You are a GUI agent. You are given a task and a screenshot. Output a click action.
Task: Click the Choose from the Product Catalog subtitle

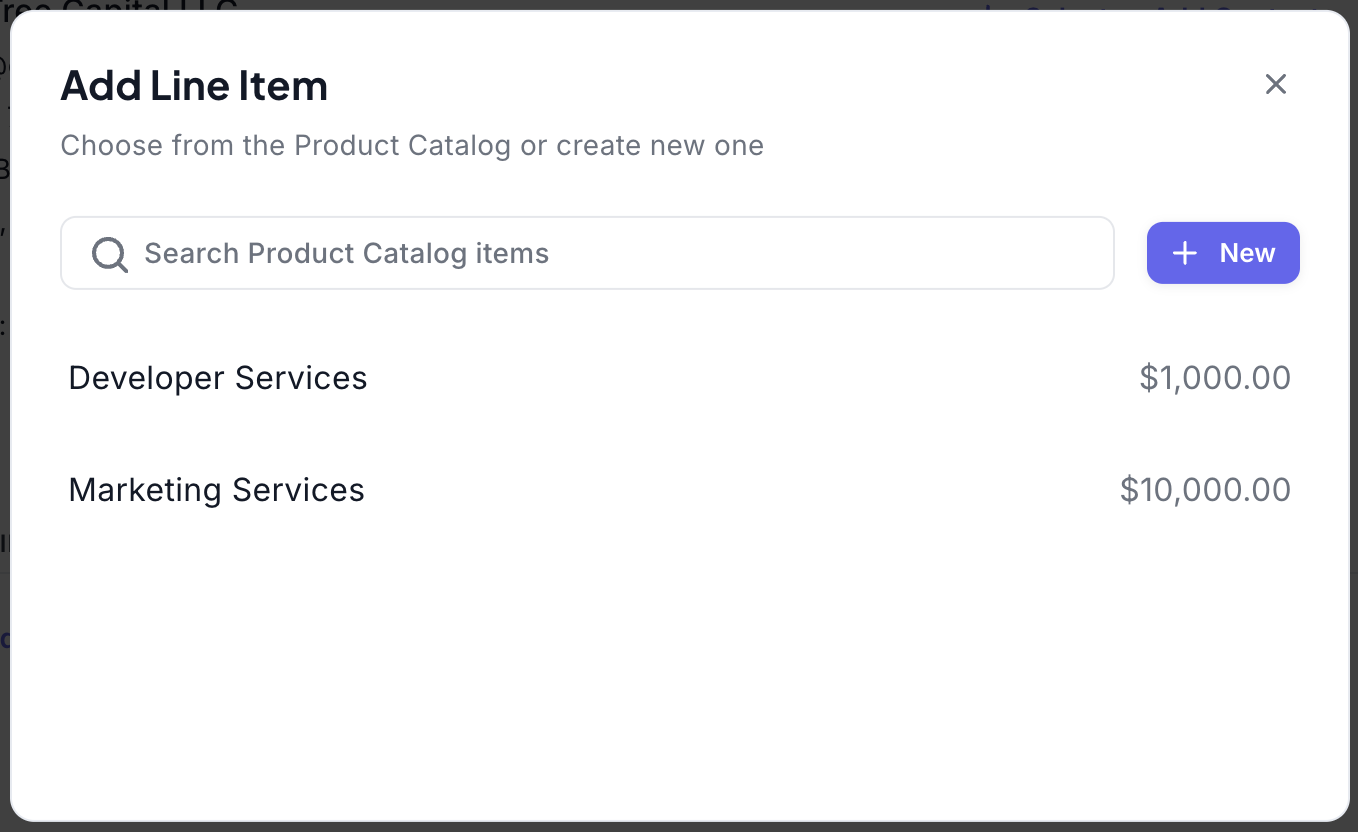(x=412, y=146)
